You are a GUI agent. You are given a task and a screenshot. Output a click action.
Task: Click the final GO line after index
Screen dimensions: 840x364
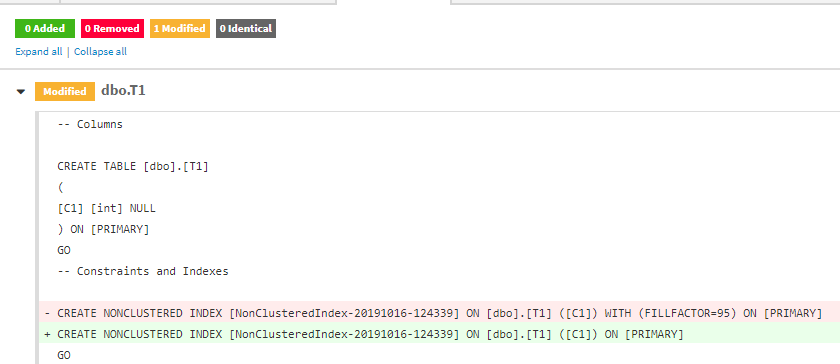coord(64,355)
